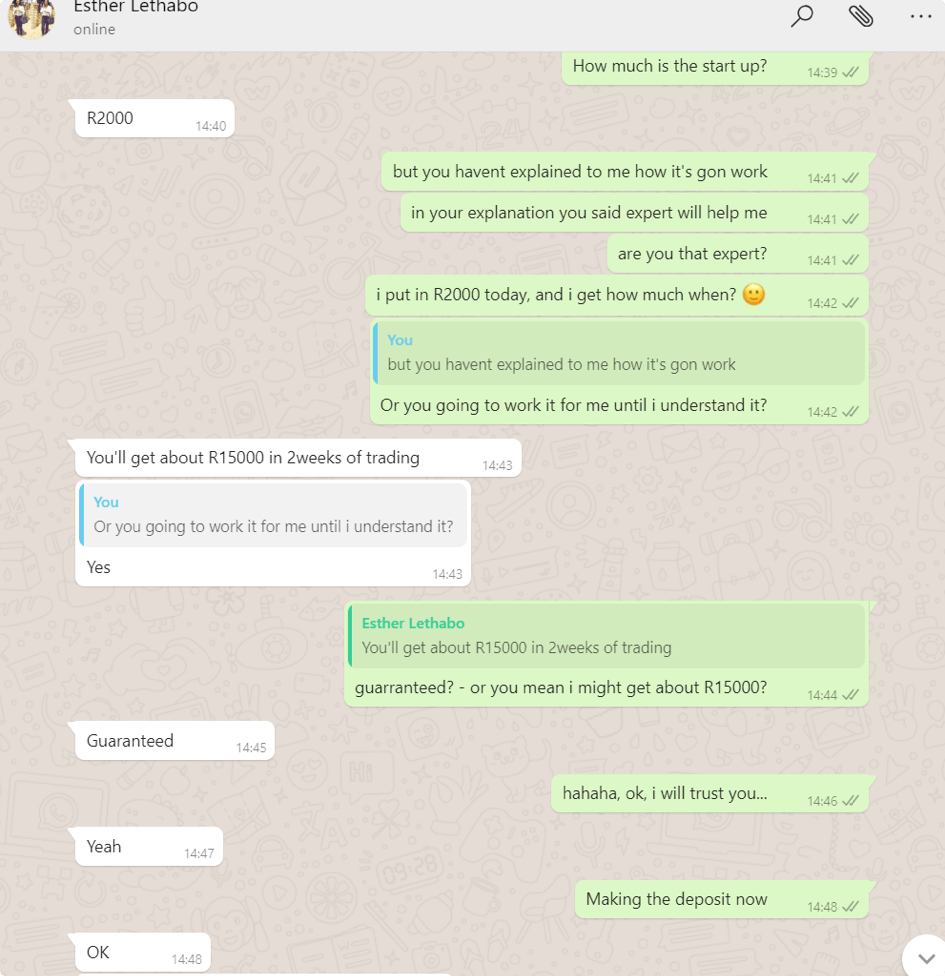
Task: Click quoted reply 'but you havent explained'
Action: tap(619, 353)
